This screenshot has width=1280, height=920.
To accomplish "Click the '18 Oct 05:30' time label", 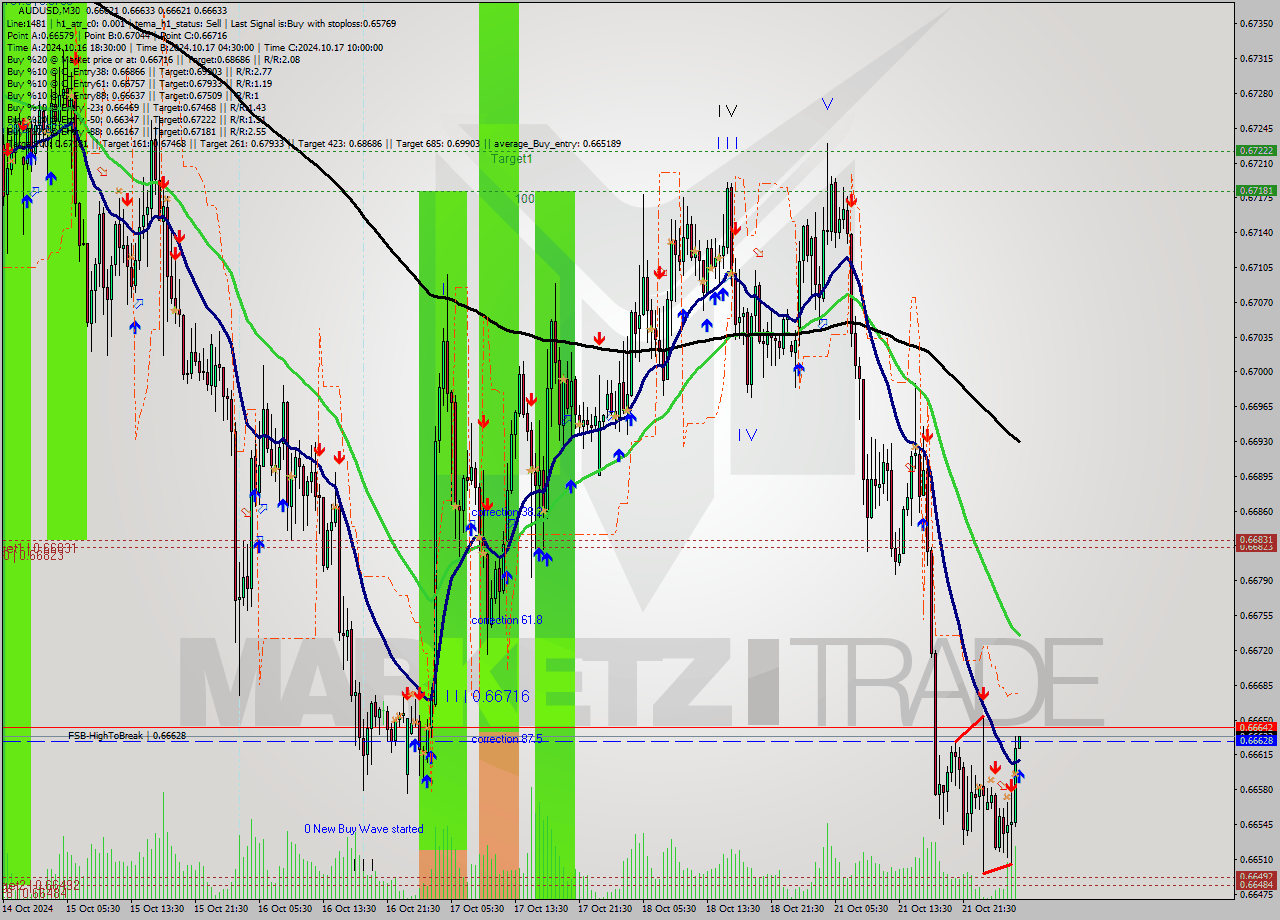I will click(x=670, y=909).
